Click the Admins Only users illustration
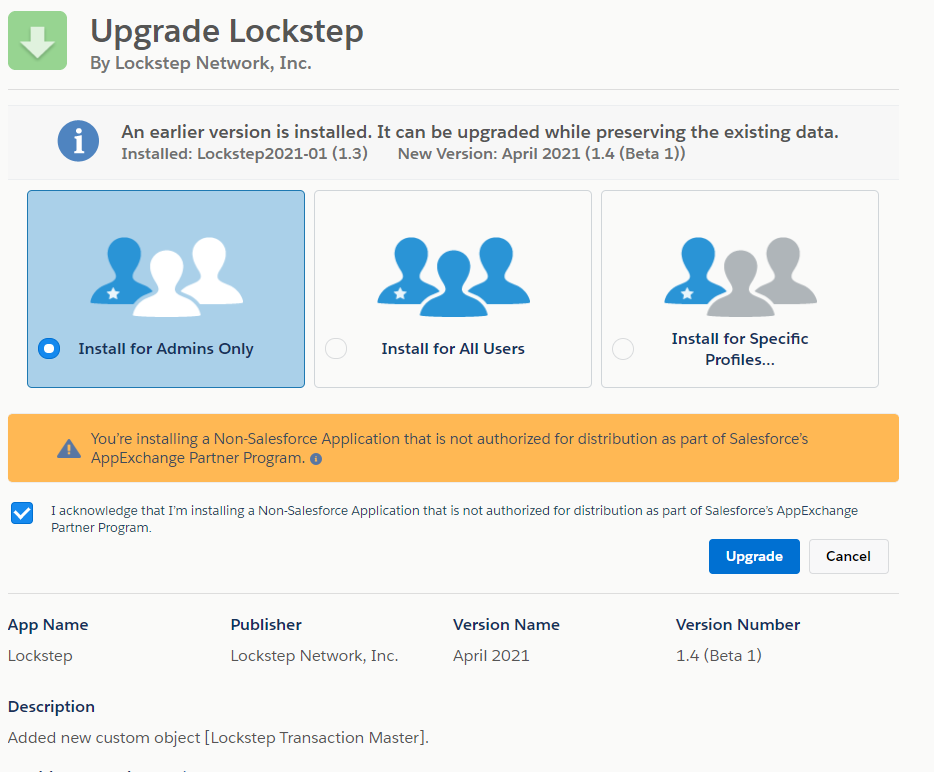 pos(166,270)
